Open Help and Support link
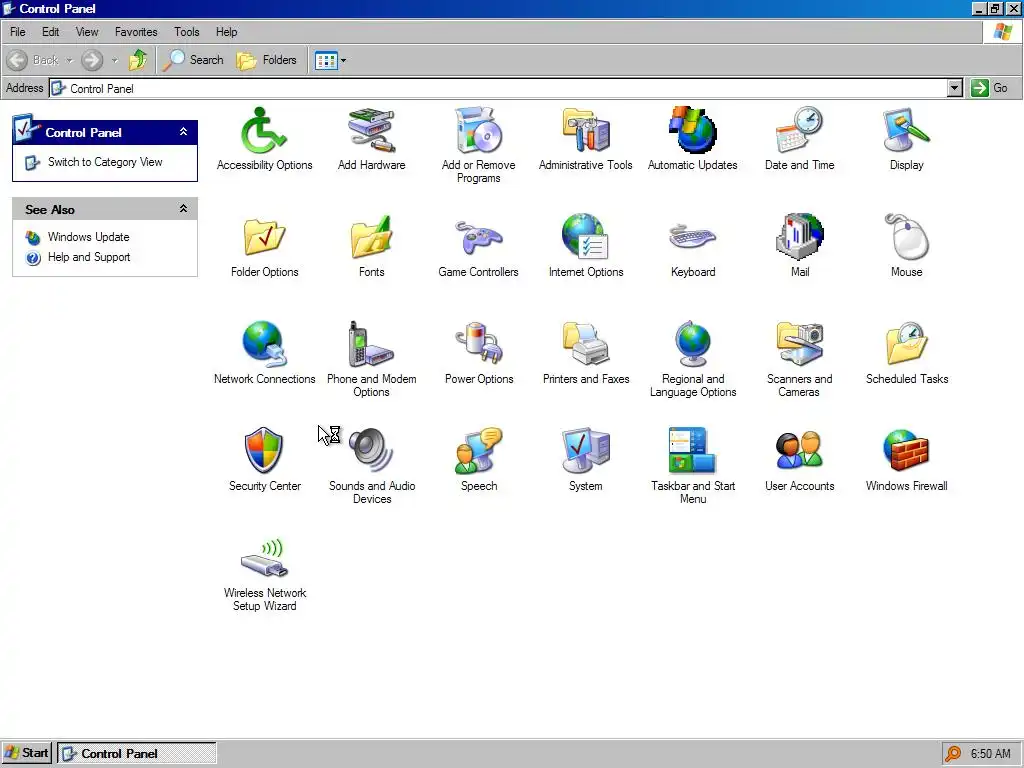 coord(89,257)
